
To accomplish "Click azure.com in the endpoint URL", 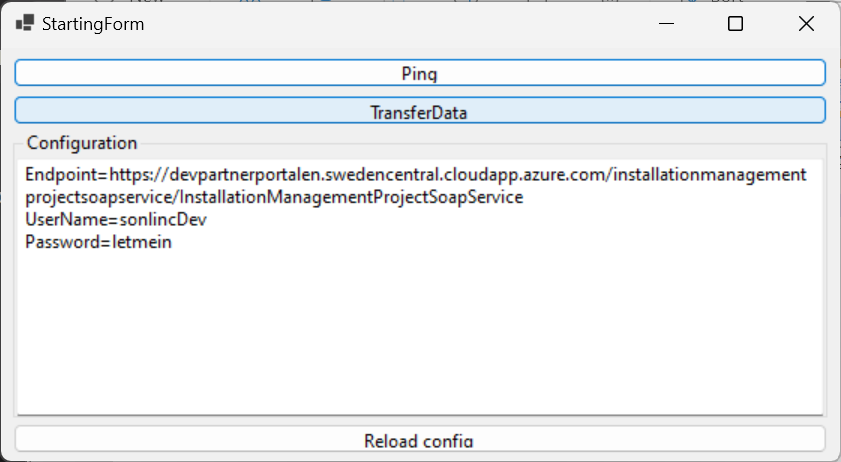I will tap(565, 175).
